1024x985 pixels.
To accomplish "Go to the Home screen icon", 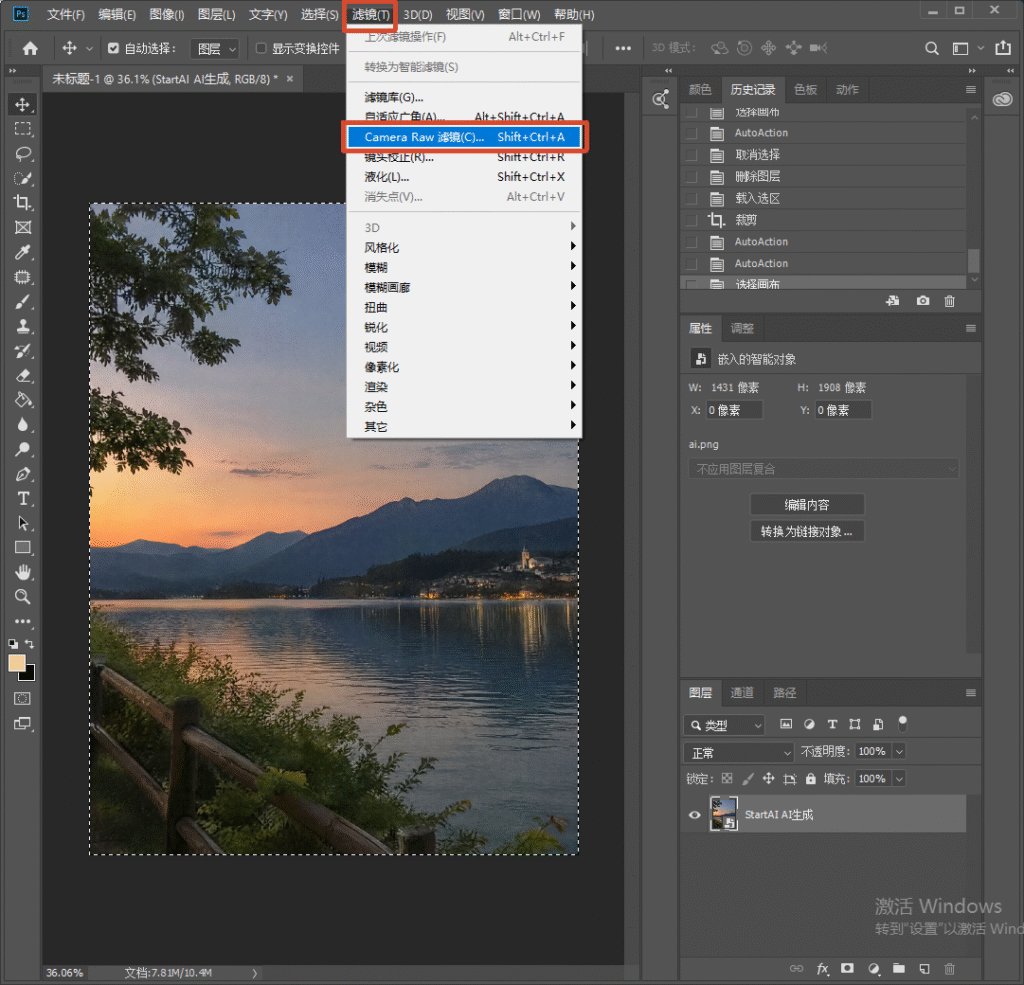I will click(x=30, y=48).
